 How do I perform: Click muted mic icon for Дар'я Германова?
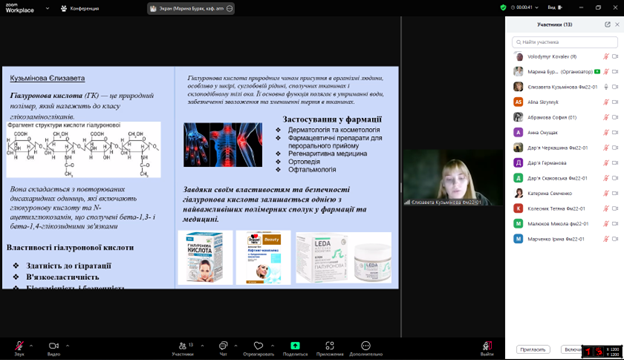(606, 163)
